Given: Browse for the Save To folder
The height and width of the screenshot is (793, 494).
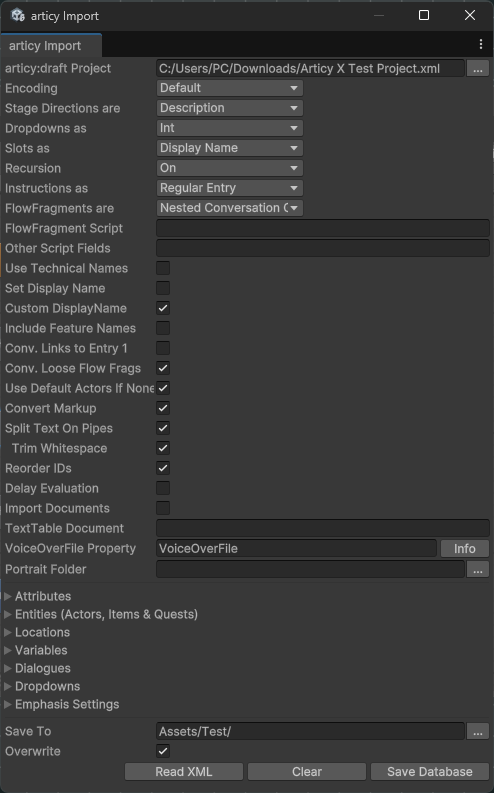Looking at the screenshot, I should [x=478, y=731].
